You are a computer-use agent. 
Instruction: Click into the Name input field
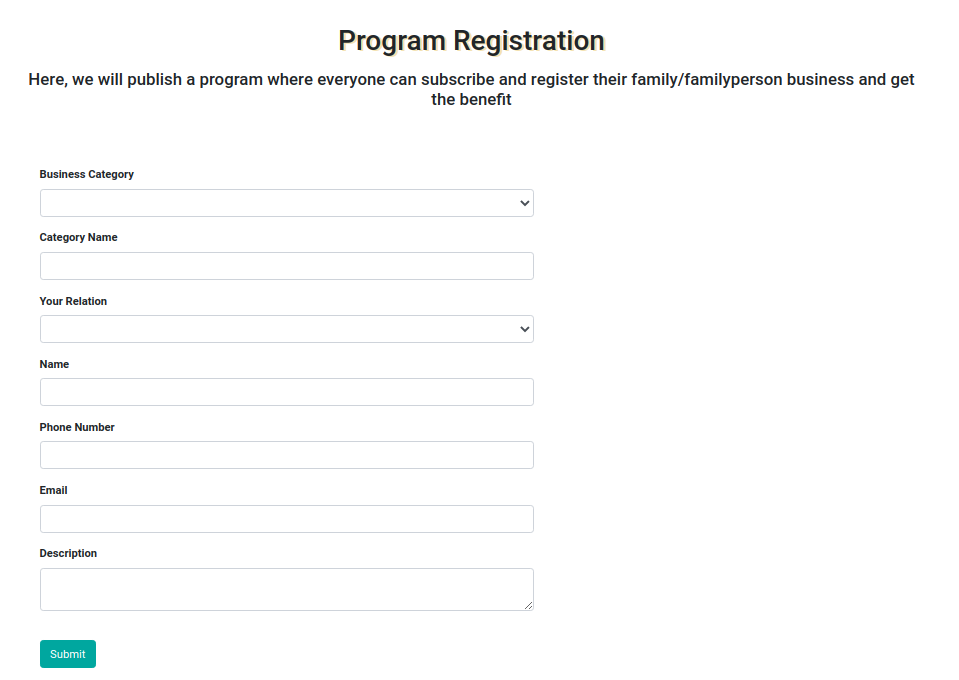[286, 392]
